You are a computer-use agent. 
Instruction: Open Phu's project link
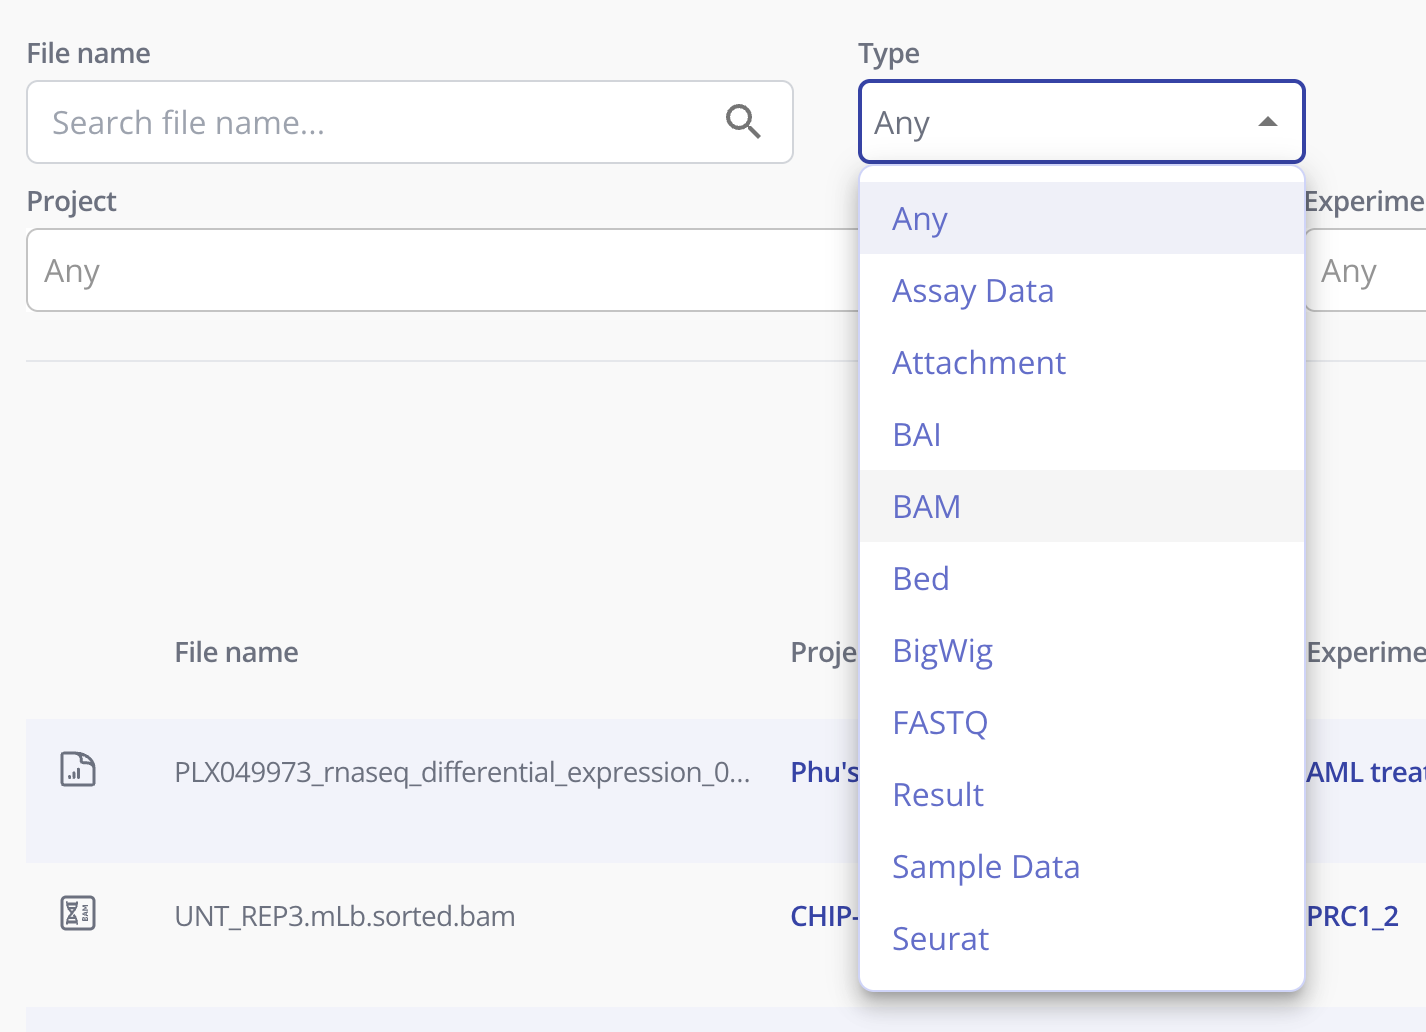pos(822,771)
